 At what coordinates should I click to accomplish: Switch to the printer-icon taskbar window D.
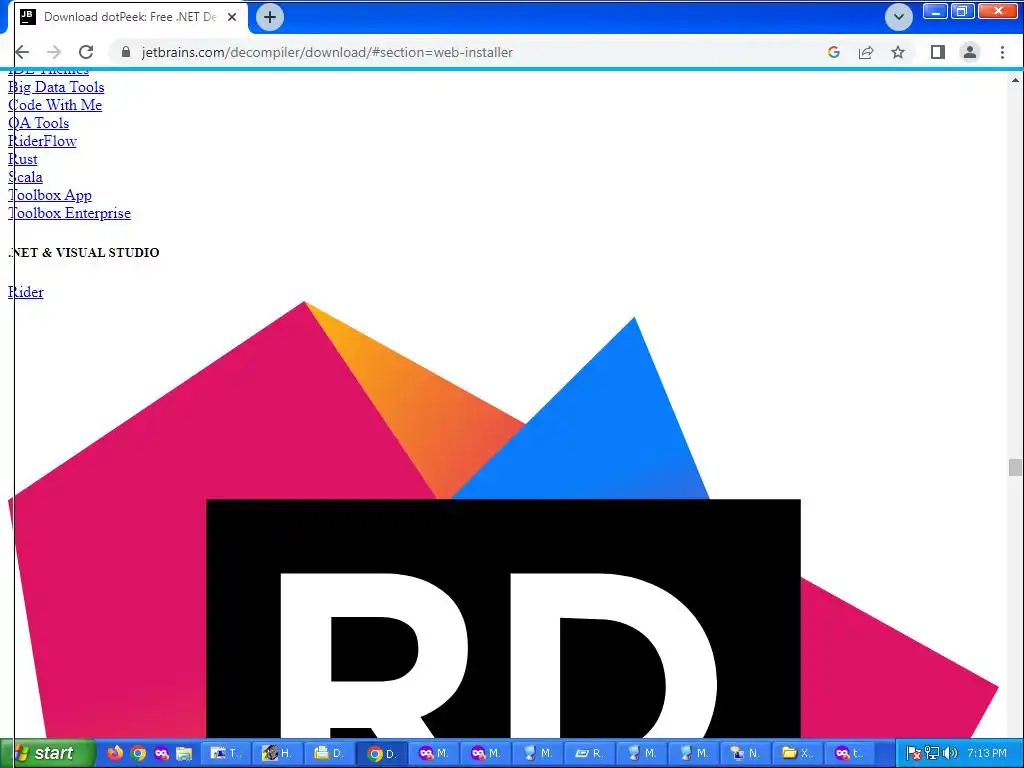pyautogui.click(x=330, y=754)
